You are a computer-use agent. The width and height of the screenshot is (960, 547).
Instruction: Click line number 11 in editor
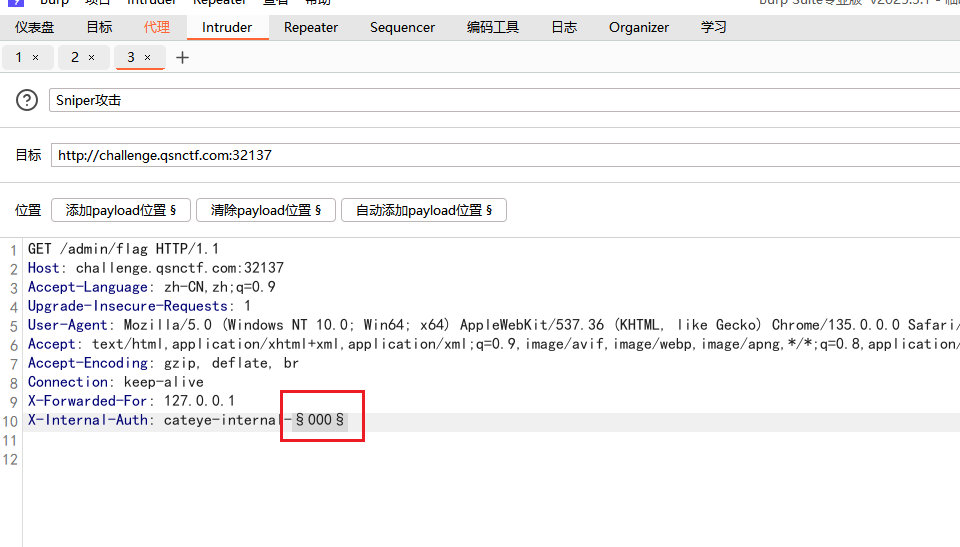point(10,440)
